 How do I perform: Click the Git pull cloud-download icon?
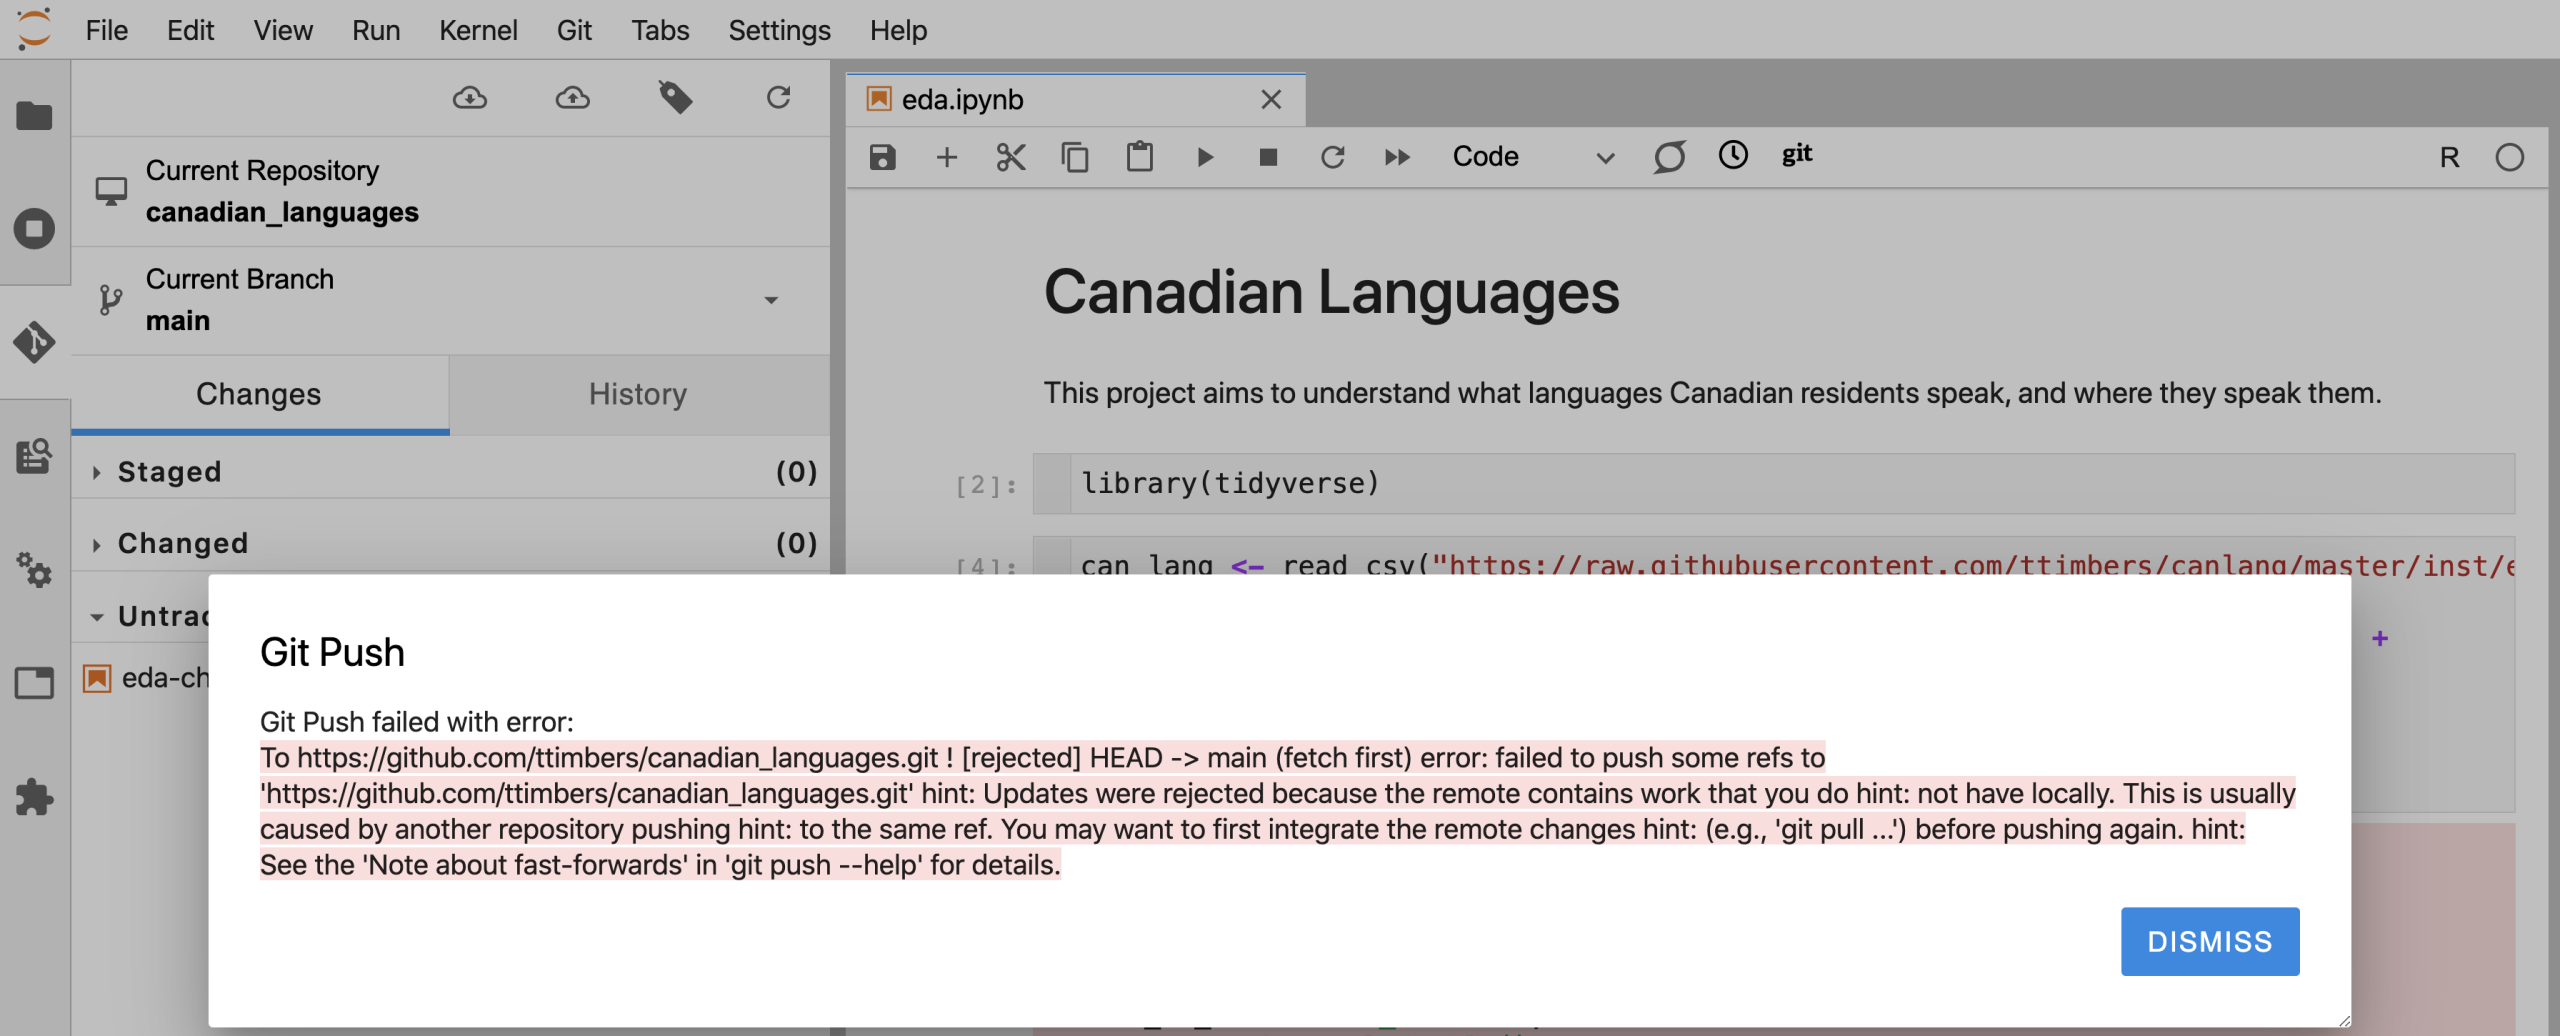469,98
